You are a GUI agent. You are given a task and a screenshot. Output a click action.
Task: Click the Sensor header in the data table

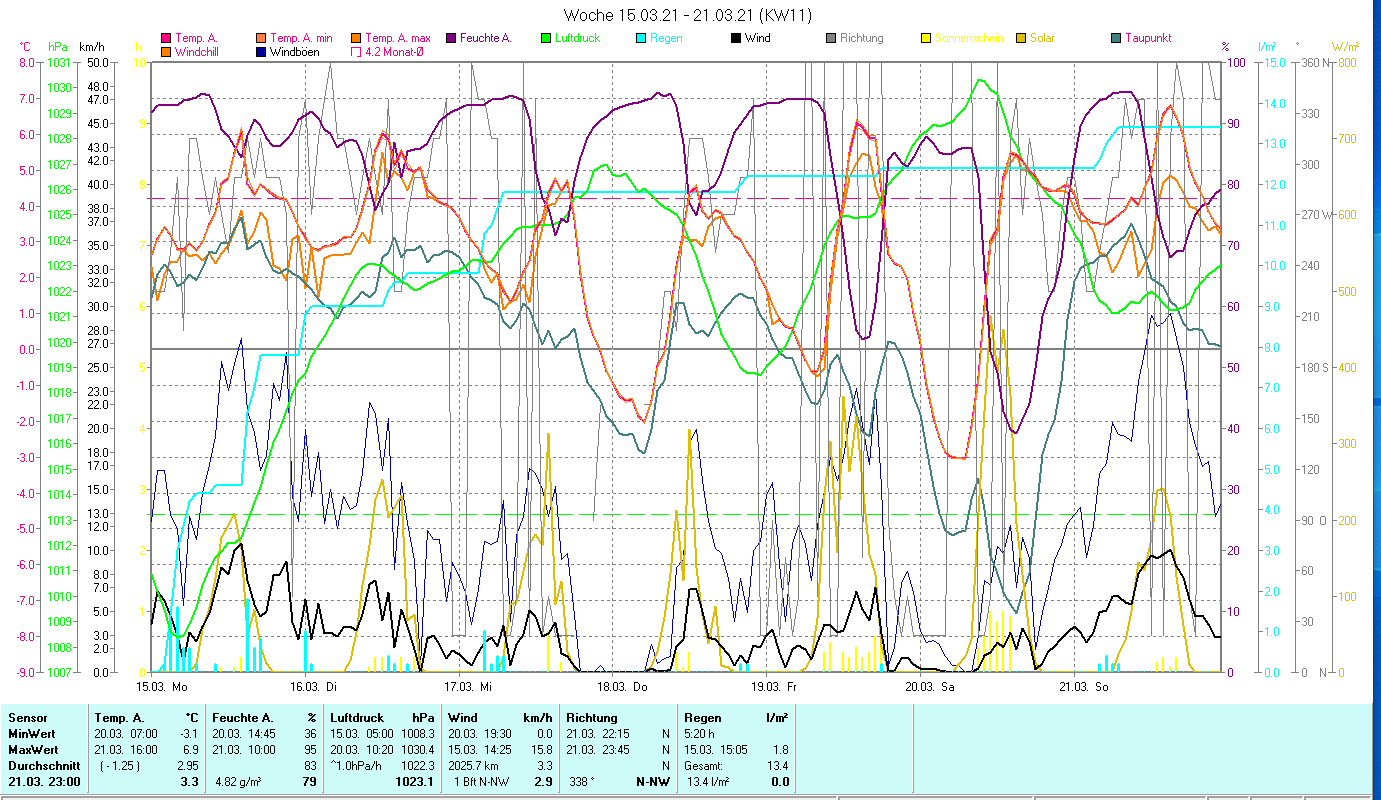pos(27,717)
